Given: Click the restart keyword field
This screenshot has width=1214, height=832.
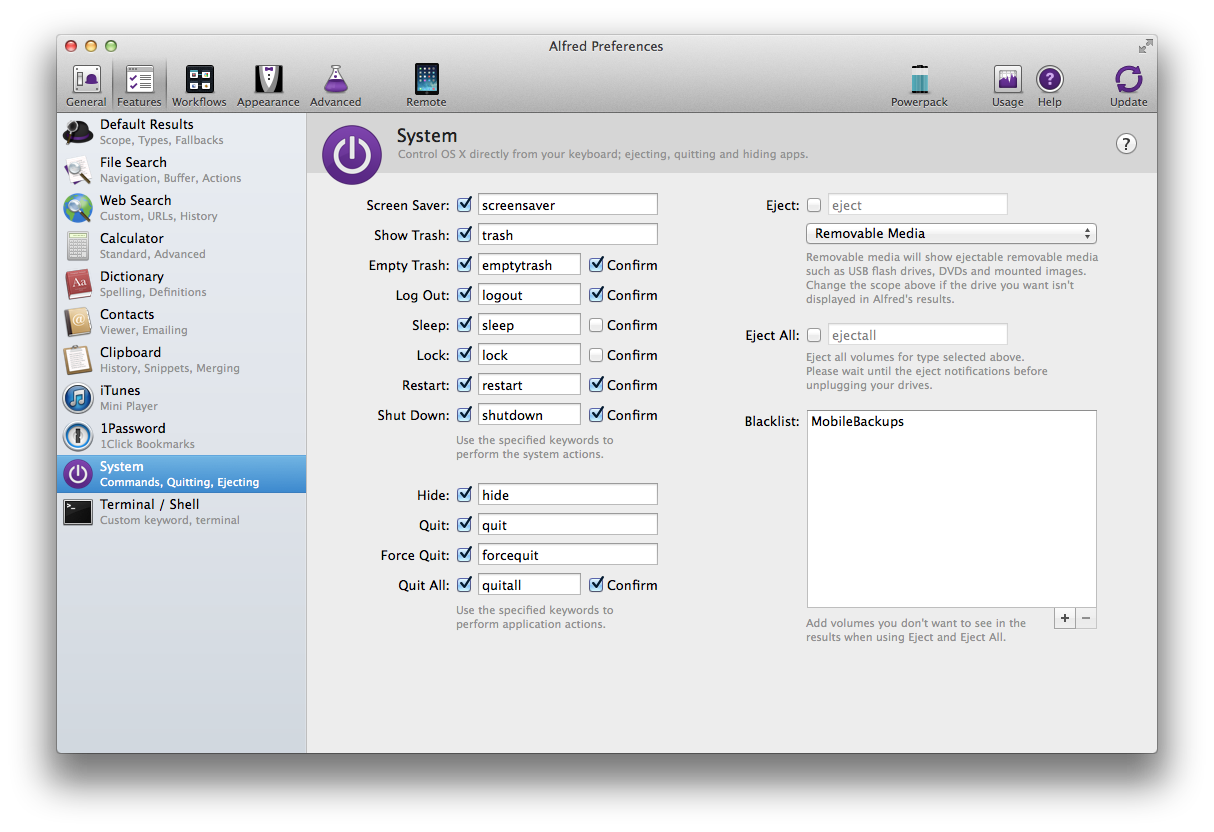Looking at the screenshot, I should [529, 385].
